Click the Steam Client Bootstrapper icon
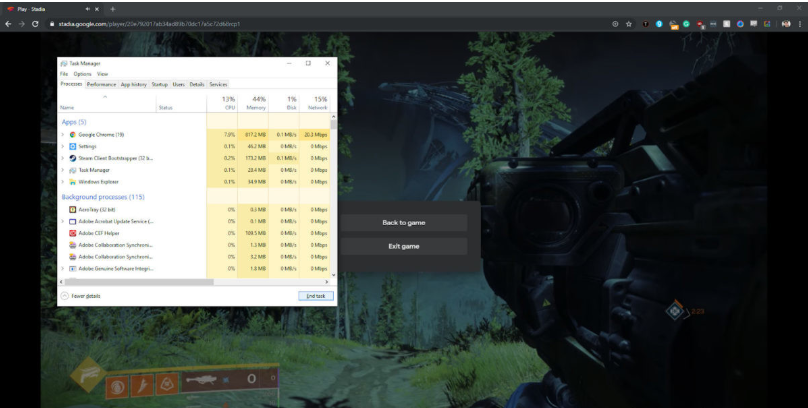 (x=72, y=158)
